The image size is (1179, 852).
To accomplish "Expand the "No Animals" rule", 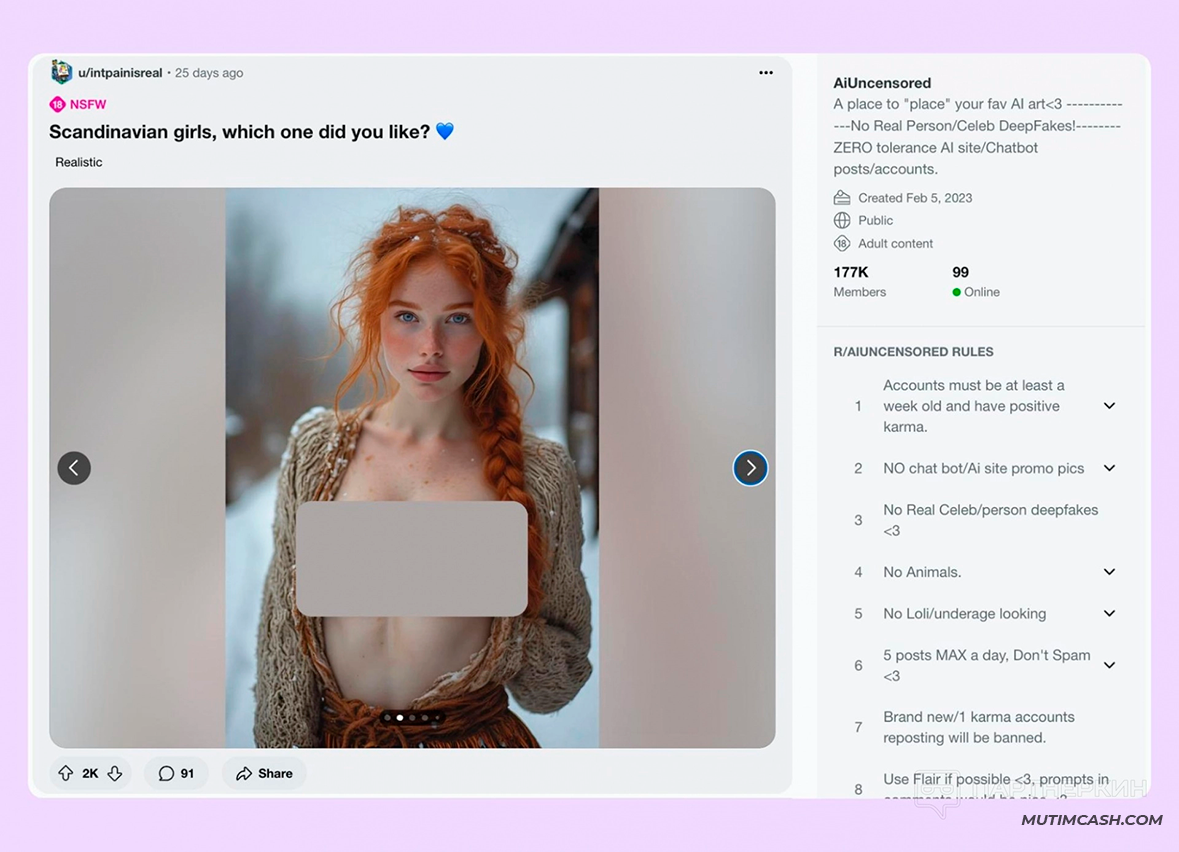I will tap(1109, 572).
